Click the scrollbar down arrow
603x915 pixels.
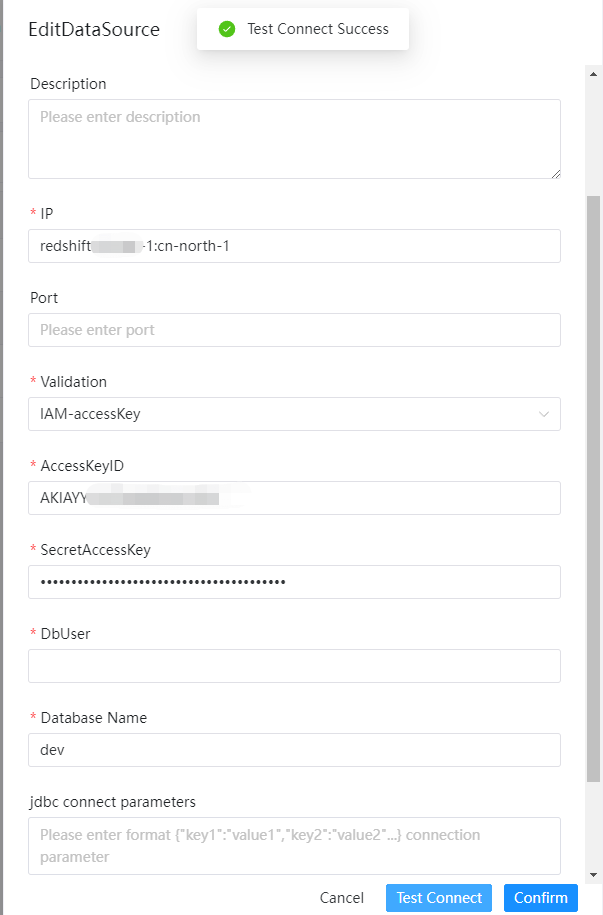pyautogui.click(x=594, y=873)
